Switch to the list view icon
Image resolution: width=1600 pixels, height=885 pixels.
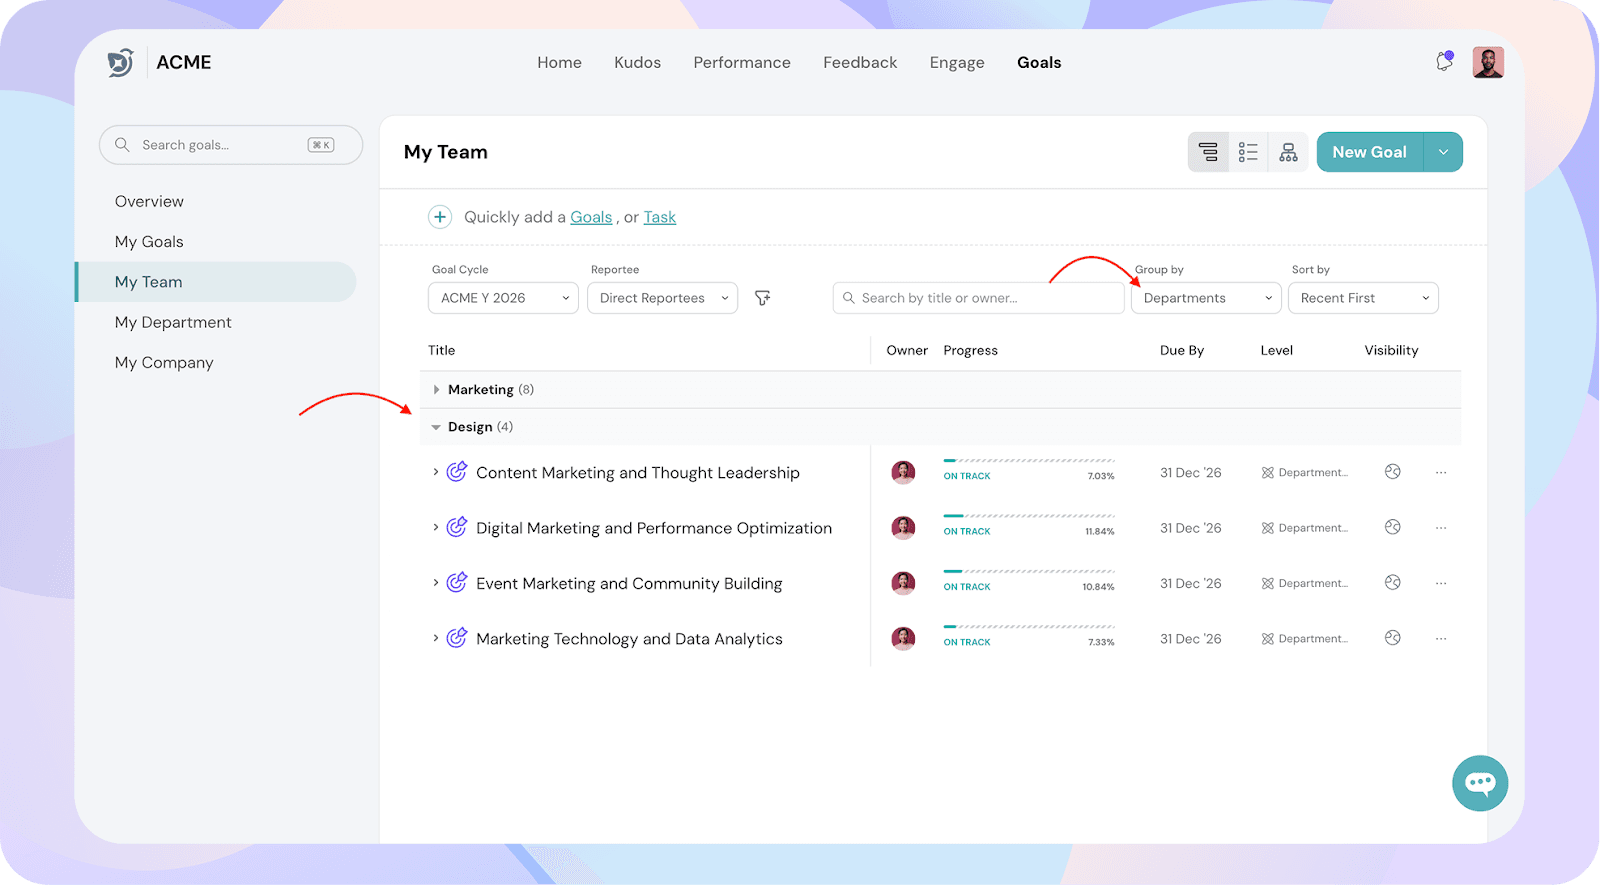(1248, 152)
